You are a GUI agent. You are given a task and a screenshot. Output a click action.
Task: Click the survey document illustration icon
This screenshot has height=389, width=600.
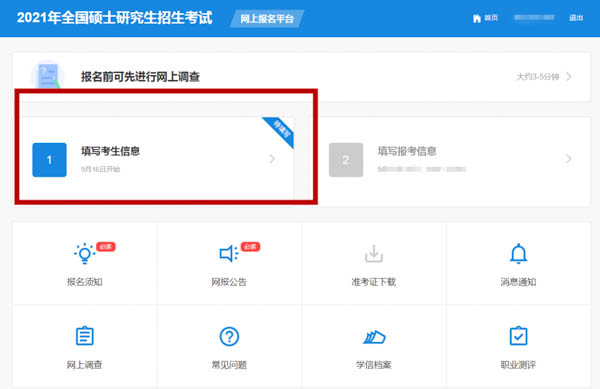click(x=48, y=75)
